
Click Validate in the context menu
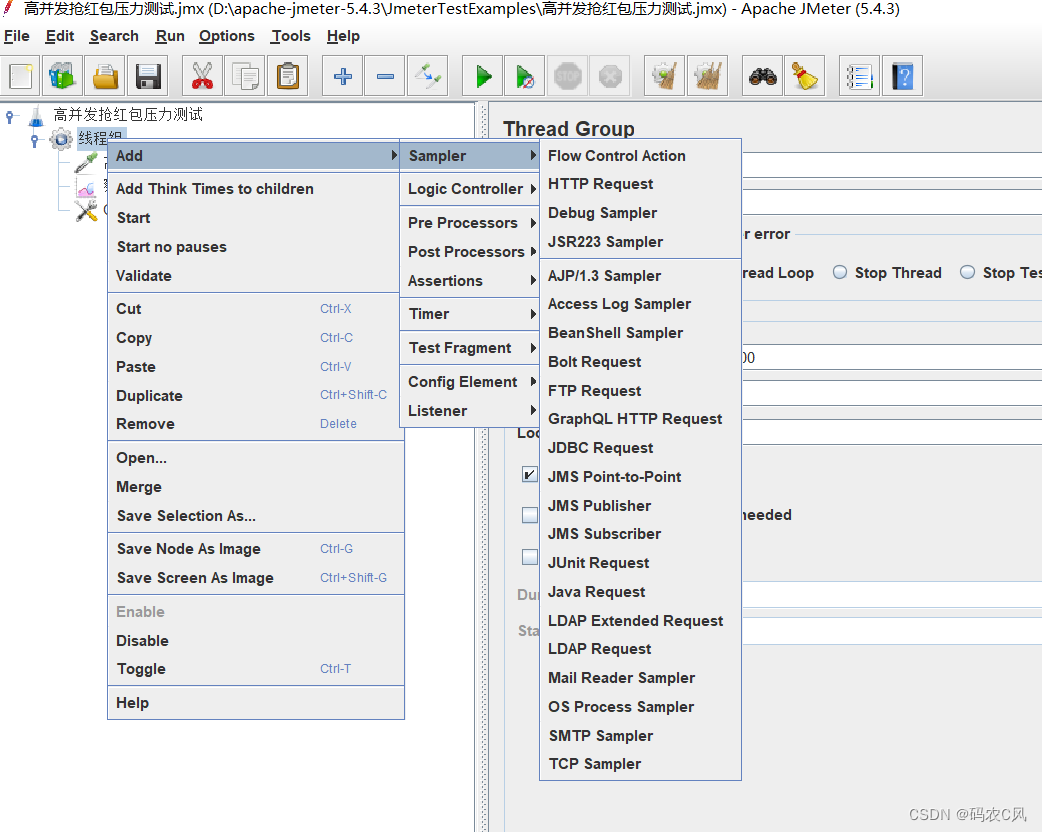[x=255, y=276]
